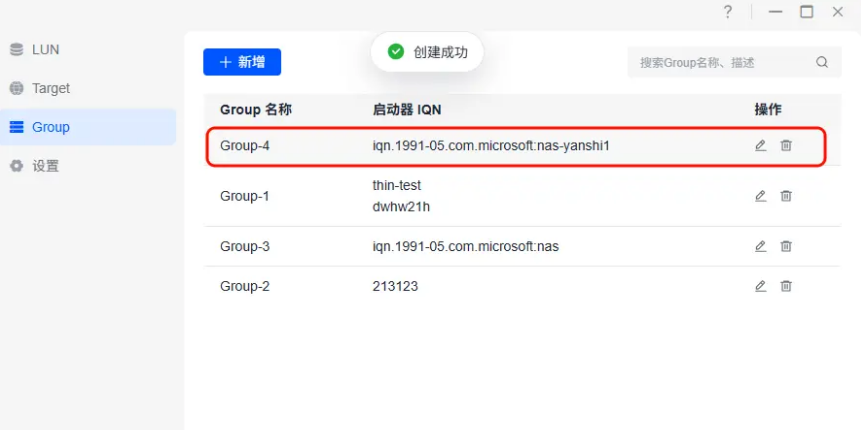The image size is (861, 430).
Task: Delete the Group-2 entry
Action: click(x=786, y=286)
